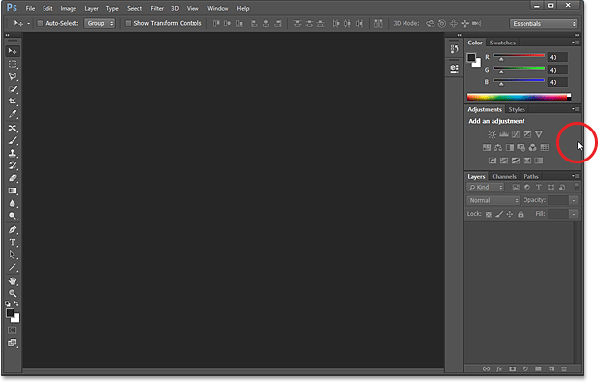Add a Hue/Saturation adjustment
The height and width of the screenshot is (382, 600).
(x=487, y=147)
